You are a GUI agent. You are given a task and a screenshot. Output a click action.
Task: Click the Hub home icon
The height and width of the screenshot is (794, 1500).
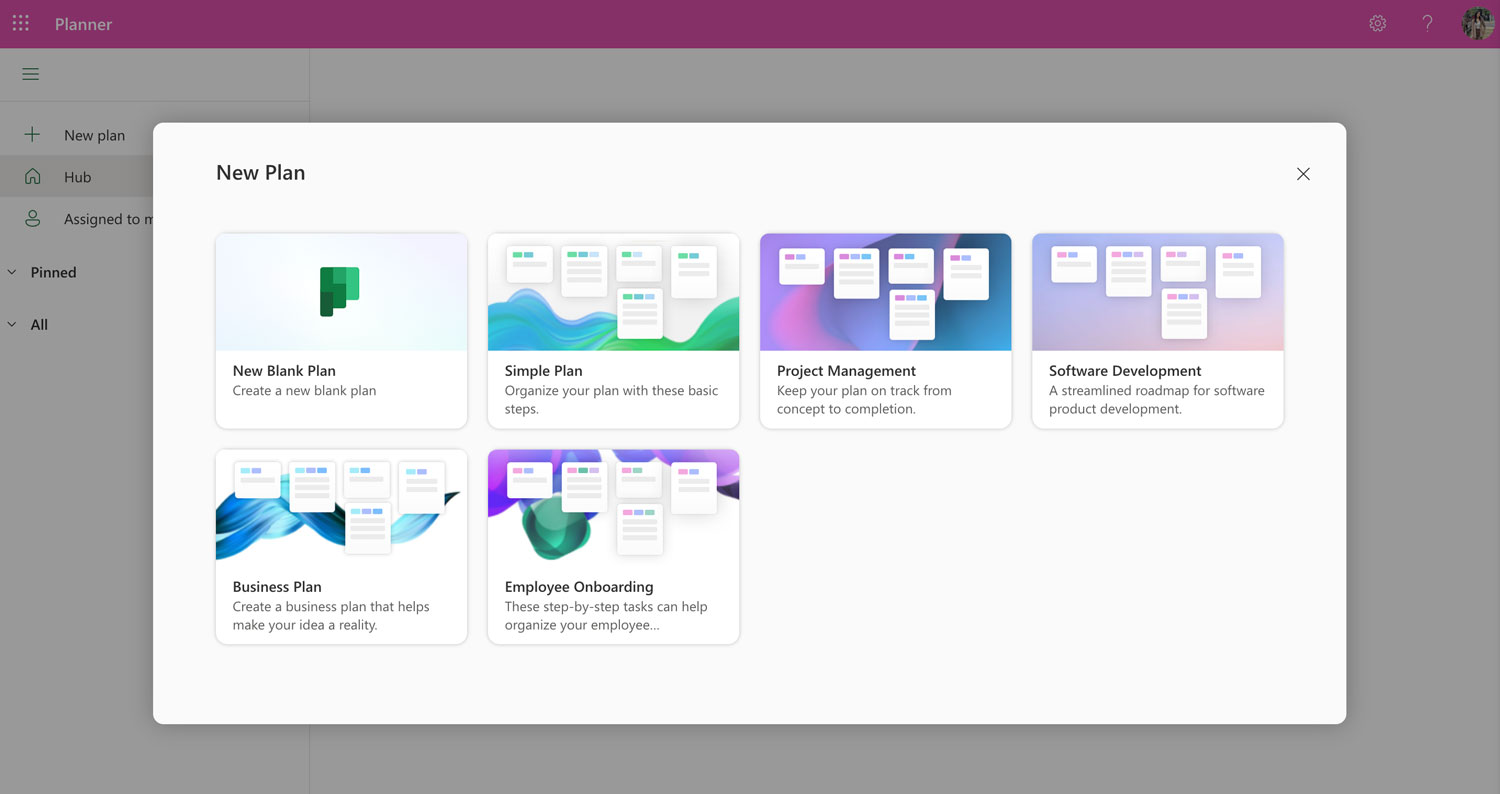(x=32, y=177)
